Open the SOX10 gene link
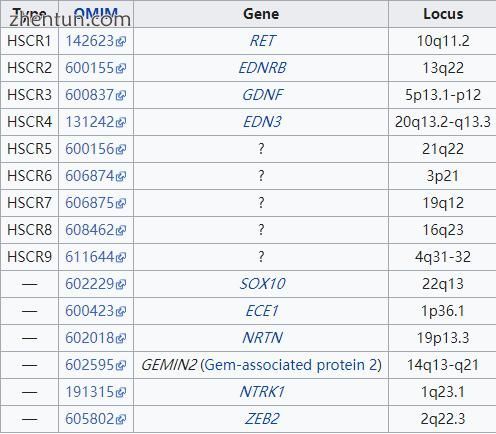This screenshot has width=496, height=434. [x=262, y=284]
